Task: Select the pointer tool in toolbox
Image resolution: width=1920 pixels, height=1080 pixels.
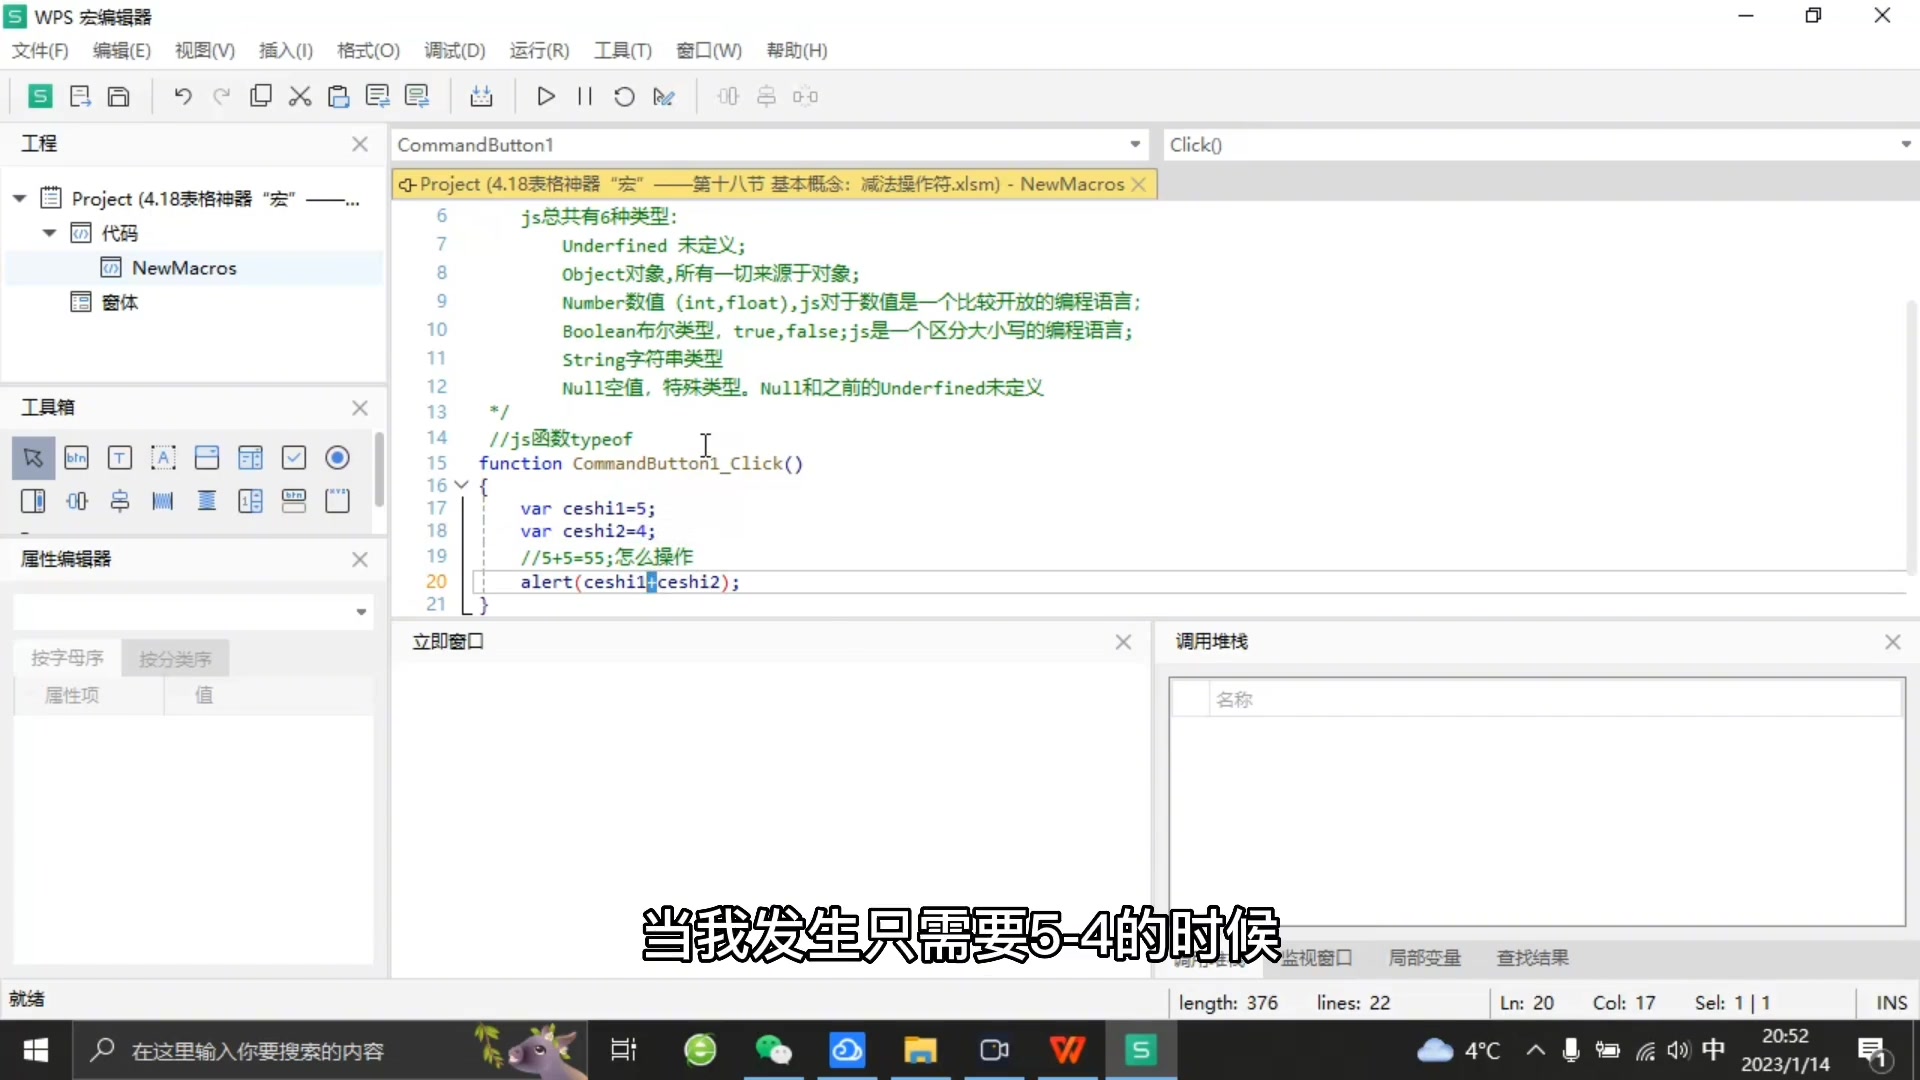Action: coord(33,458)
